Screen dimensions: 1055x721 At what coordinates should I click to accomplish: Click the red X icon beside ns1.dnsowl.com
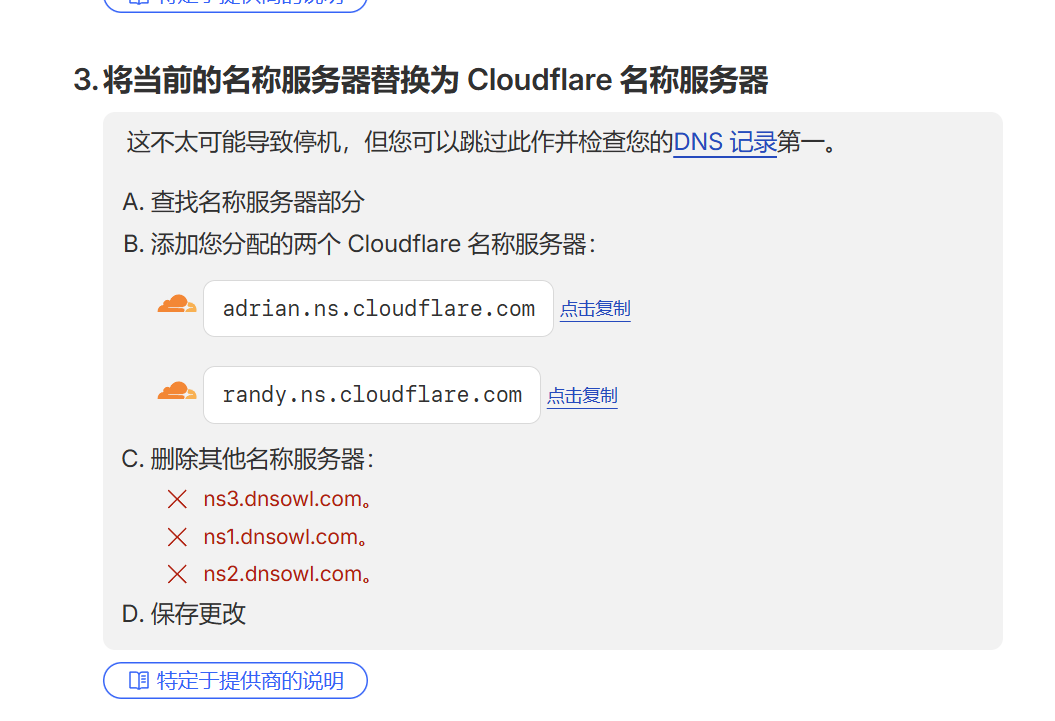[177, 536]
